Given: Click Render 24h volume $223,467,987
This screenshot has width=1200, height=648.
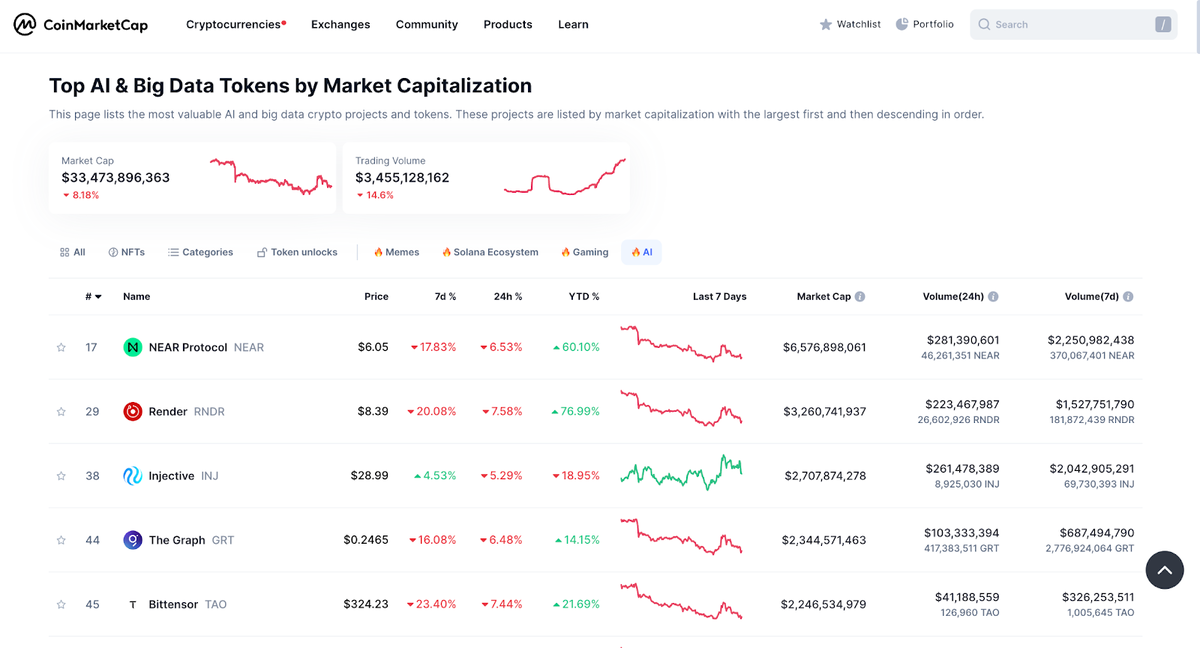Looking at the screenshot, I should [962, 404].
